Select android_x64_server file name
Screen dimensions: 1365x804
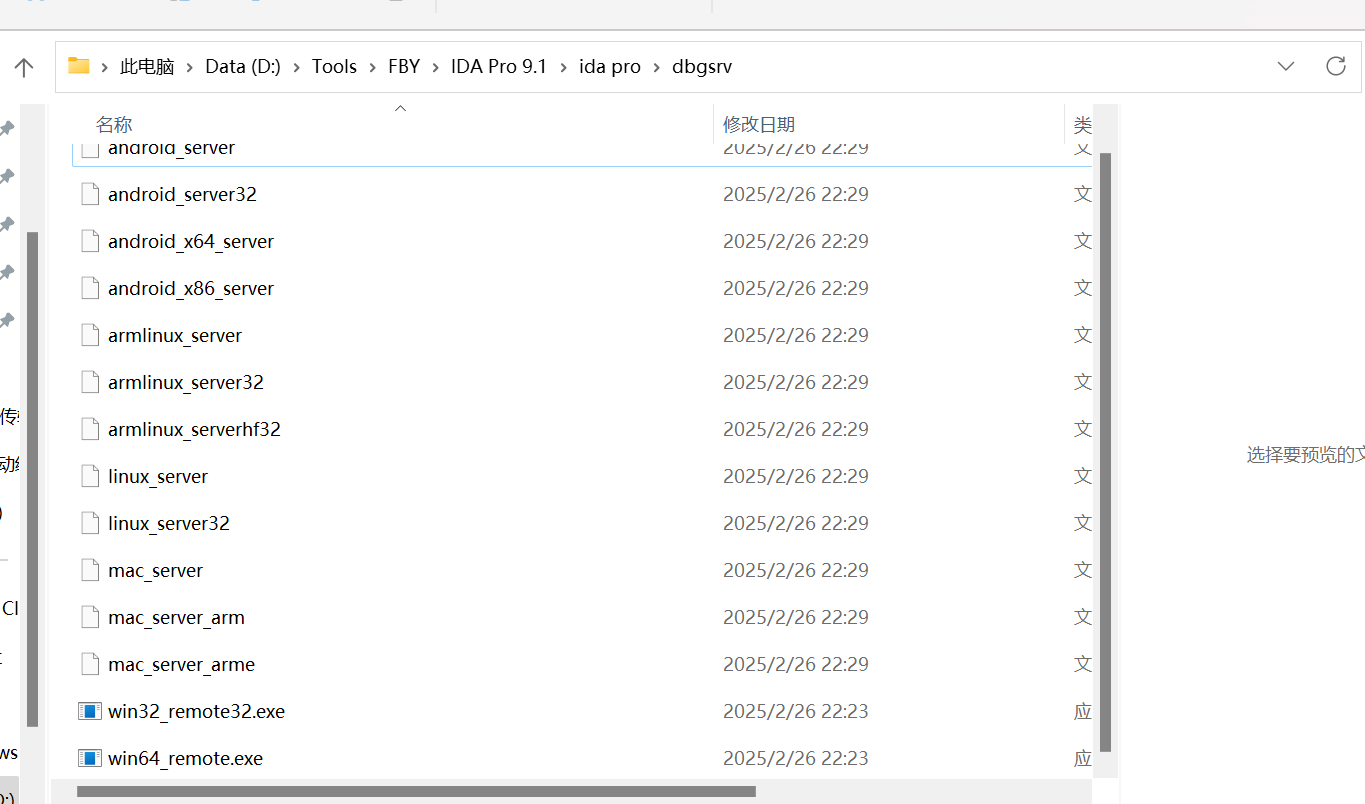pyautogui.click(x=191, y=241)
